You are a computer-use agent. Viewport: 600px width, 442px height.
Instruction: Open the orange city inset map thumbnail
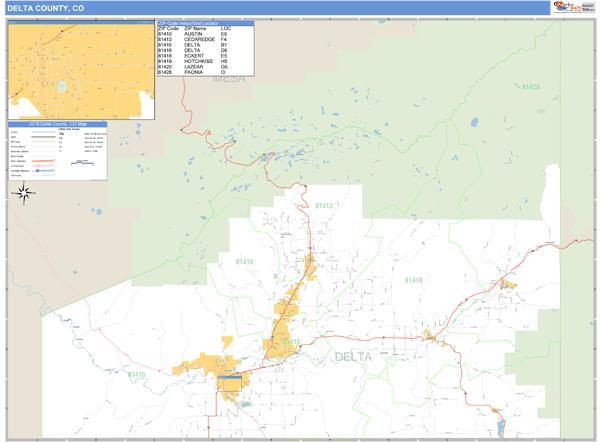pos(81,70)
